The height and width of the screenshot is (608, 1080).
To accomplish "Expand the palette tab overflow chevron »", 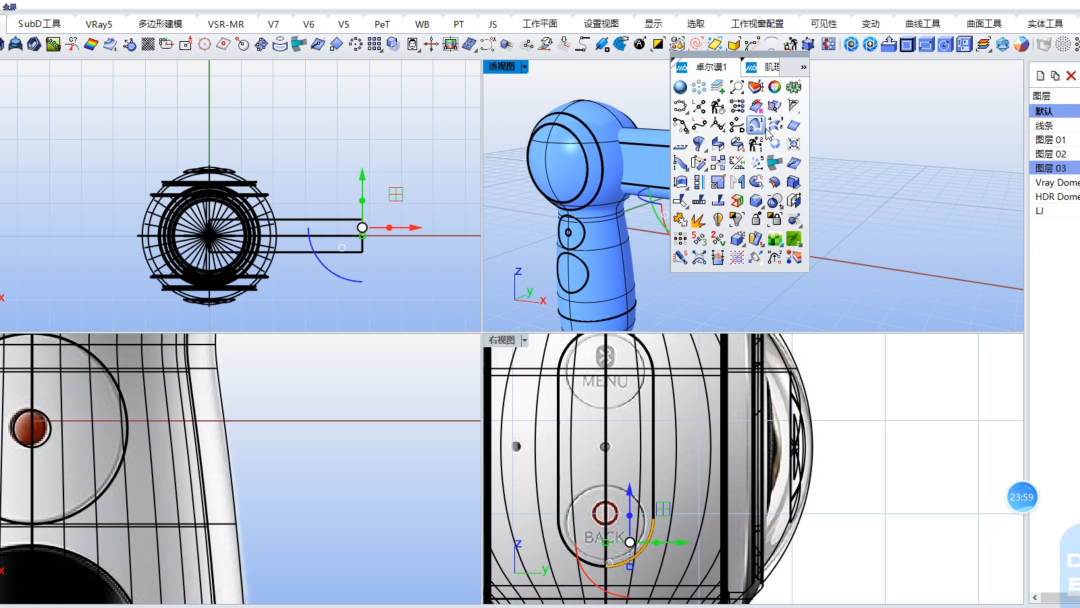I will coord(803,67).
